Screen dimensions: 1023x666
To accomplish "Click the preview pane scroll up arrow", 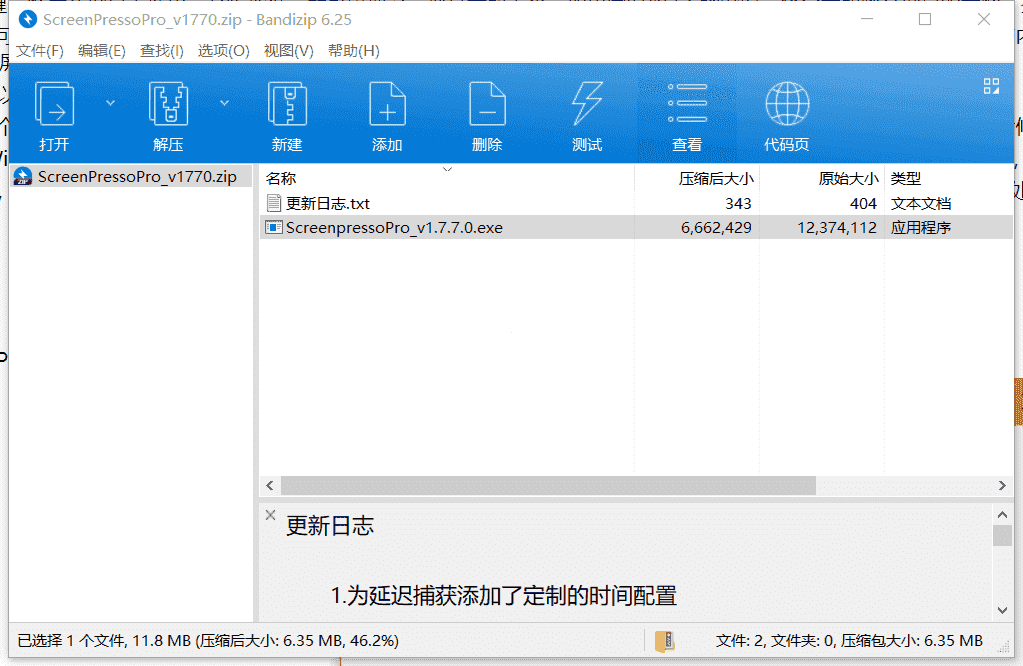I will tap(1002, 515).
